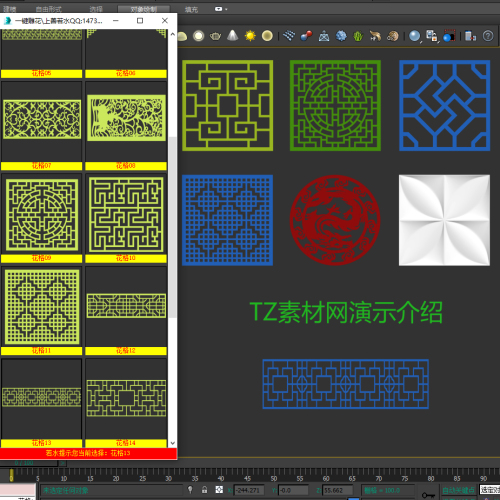Click the yellow 花格09 label bar
500x500 pixels.
coord(42,258)
